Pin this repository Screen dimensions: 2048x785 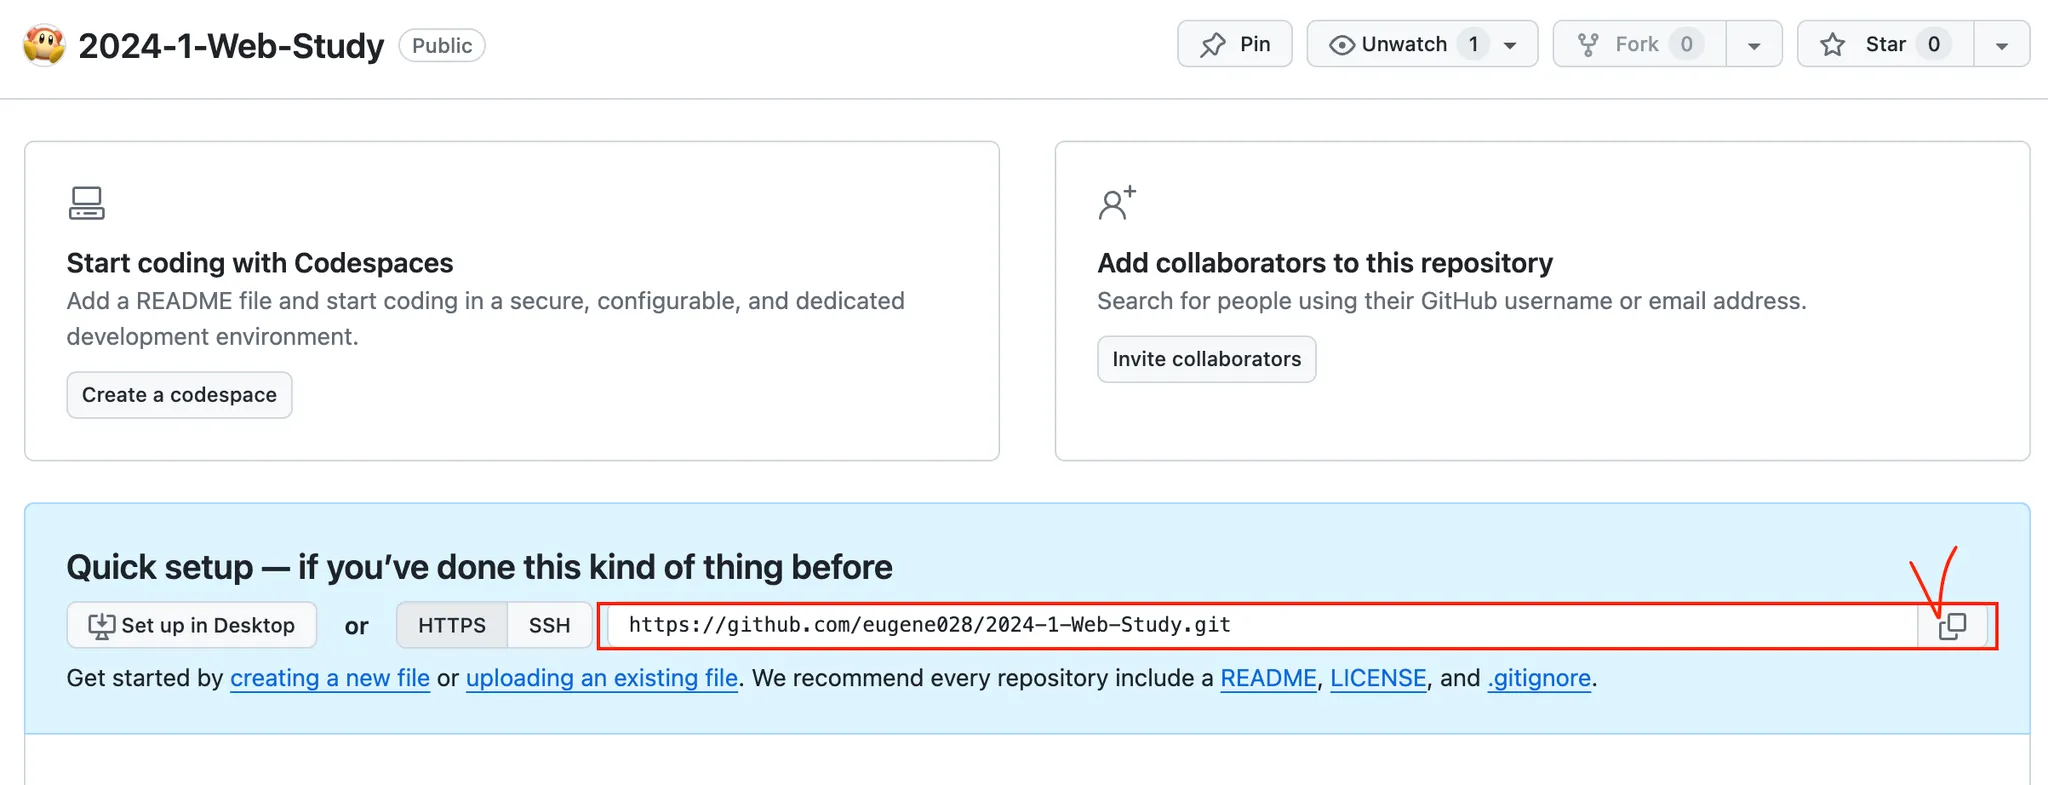tap(1235, 44)
